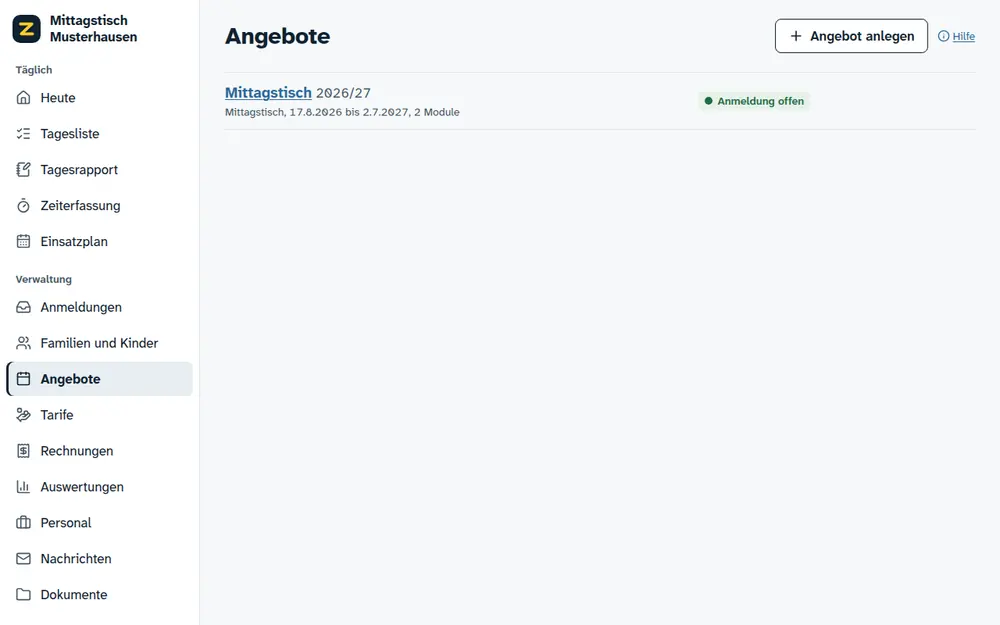This screenshot has width=1000, height=625.
Task: Click the Angebote calendar icon
Action: tap(24, 379)
